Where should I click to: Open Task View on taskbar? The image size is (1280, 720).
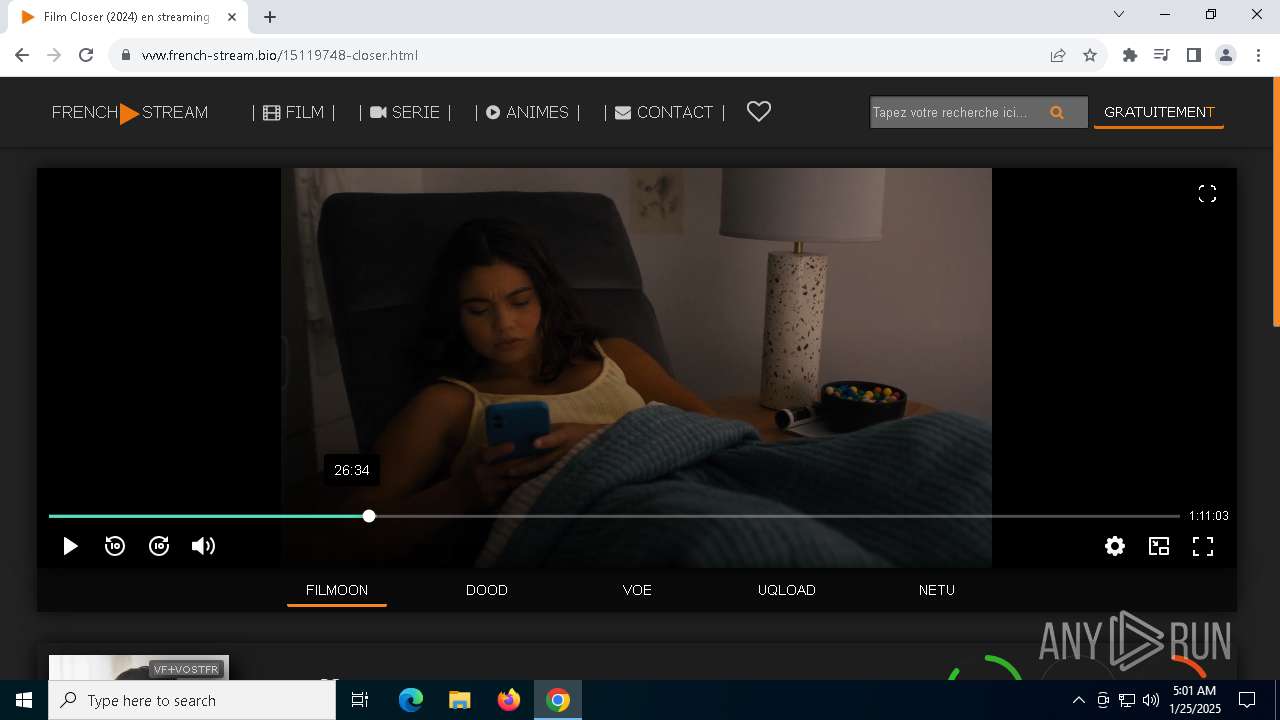[x=360, y=700]
